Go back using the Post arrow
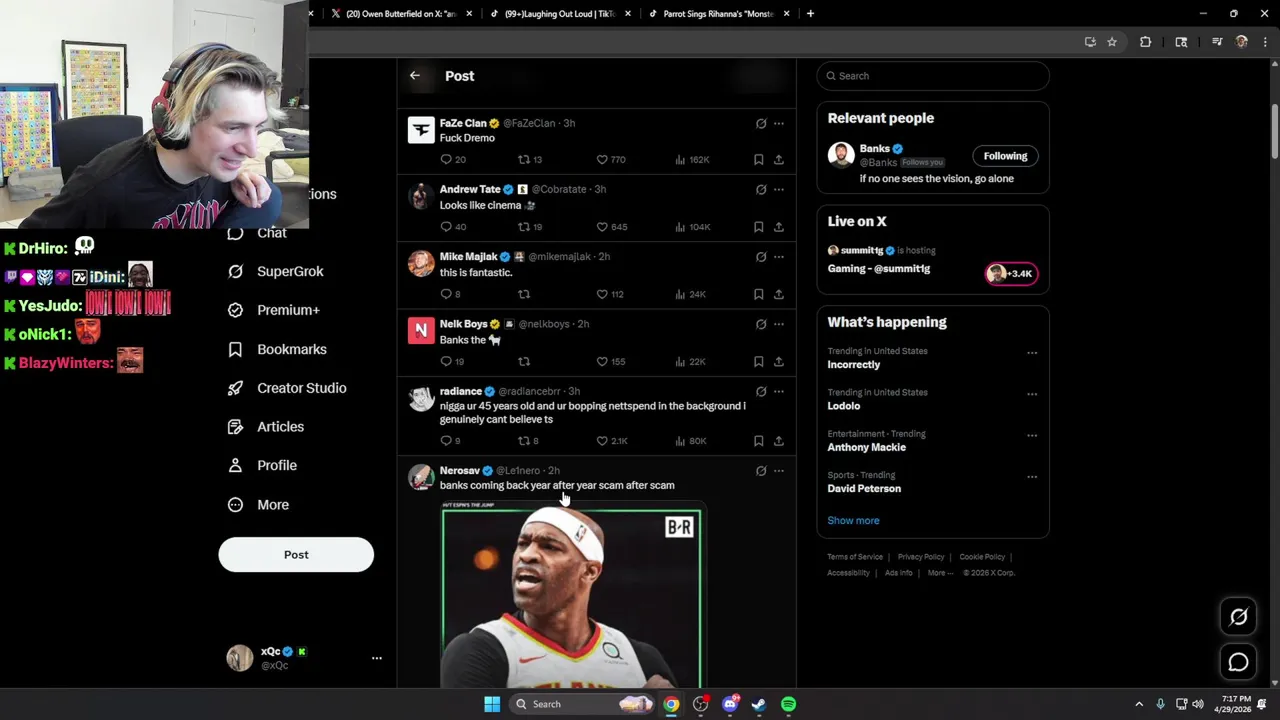 tap(415, 76)
